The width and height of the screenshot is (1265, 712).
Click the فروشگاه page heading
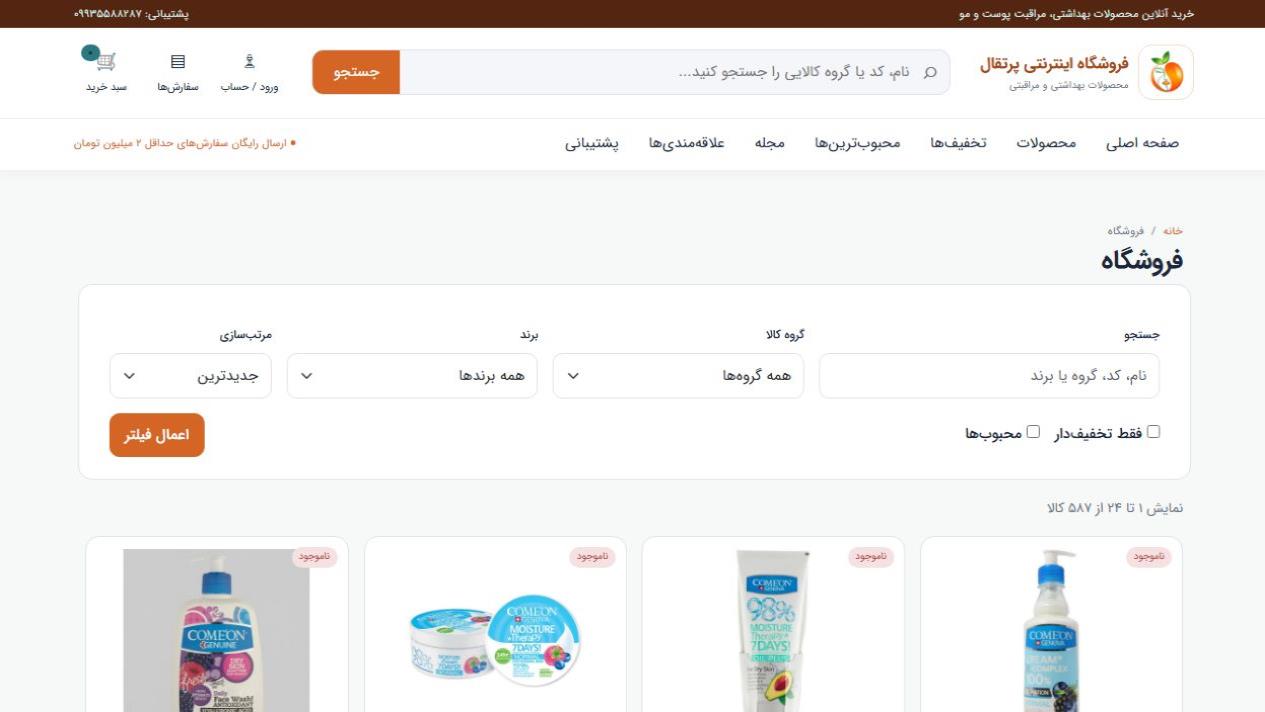click(x=1142, y=260)
